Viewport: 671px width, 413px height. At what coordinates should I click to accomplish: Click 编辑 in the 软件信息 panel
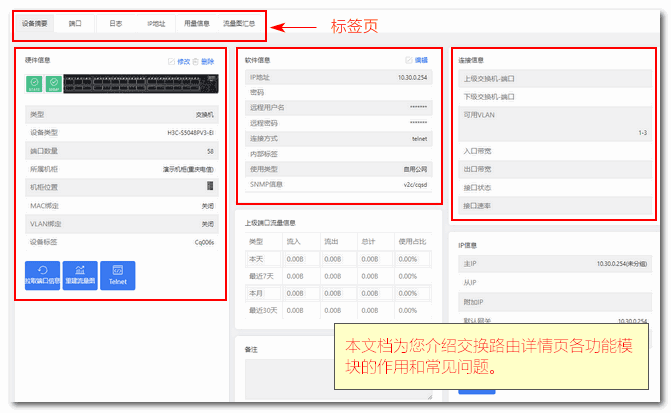pyautogui.click(x=422, y=60)
